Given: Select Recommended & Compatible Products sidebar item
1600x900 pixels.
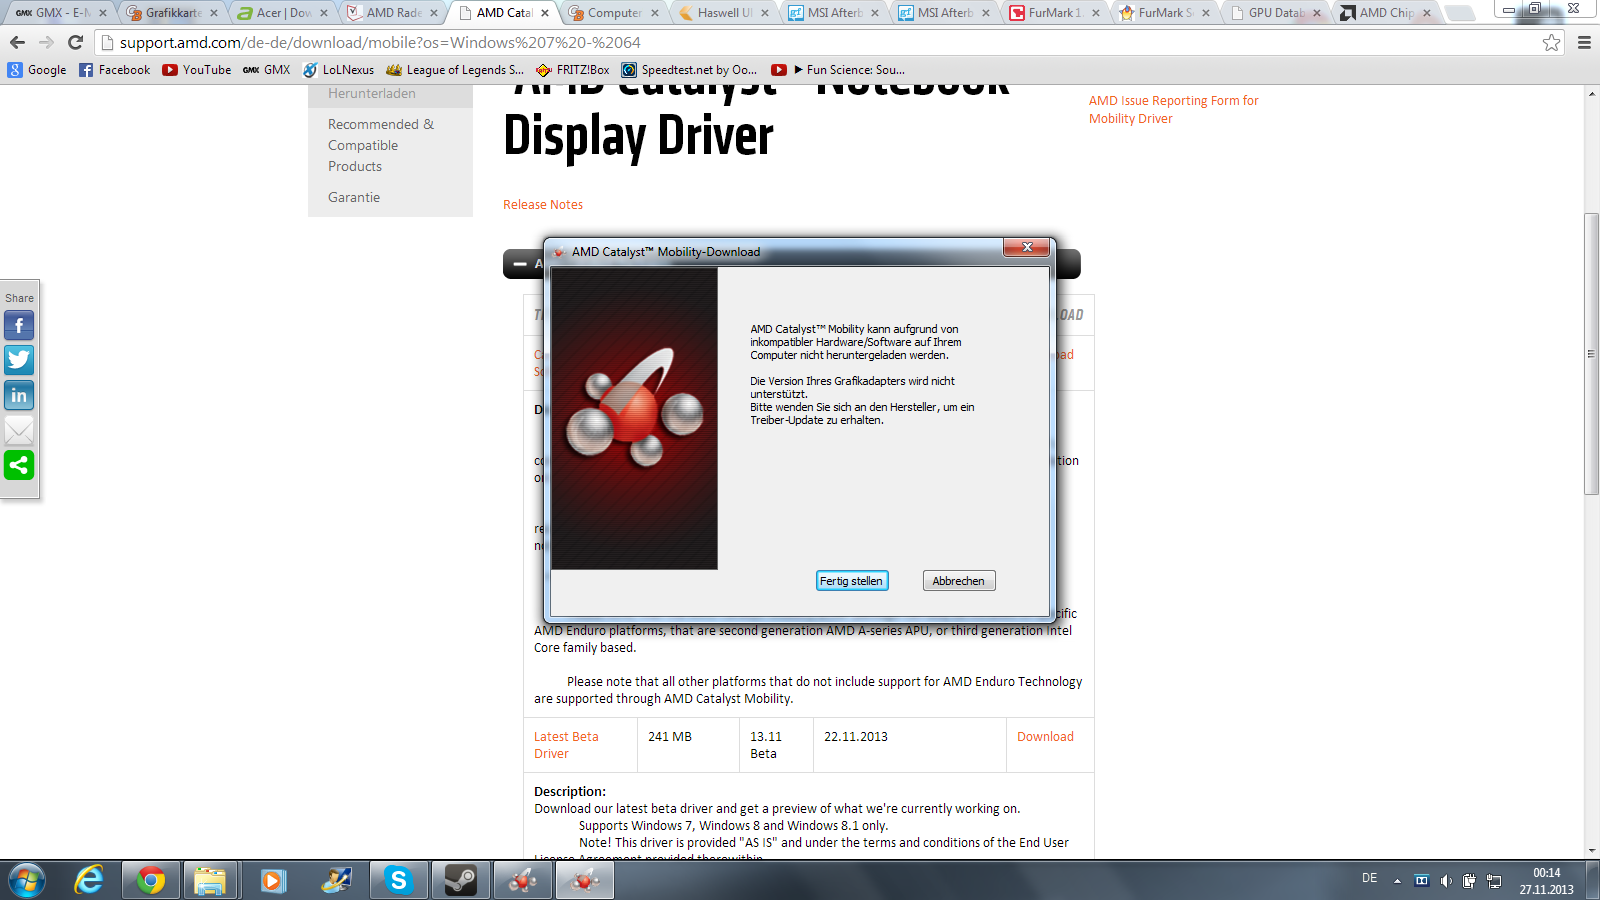Looking at the screenshot, I should coord(381,145).
